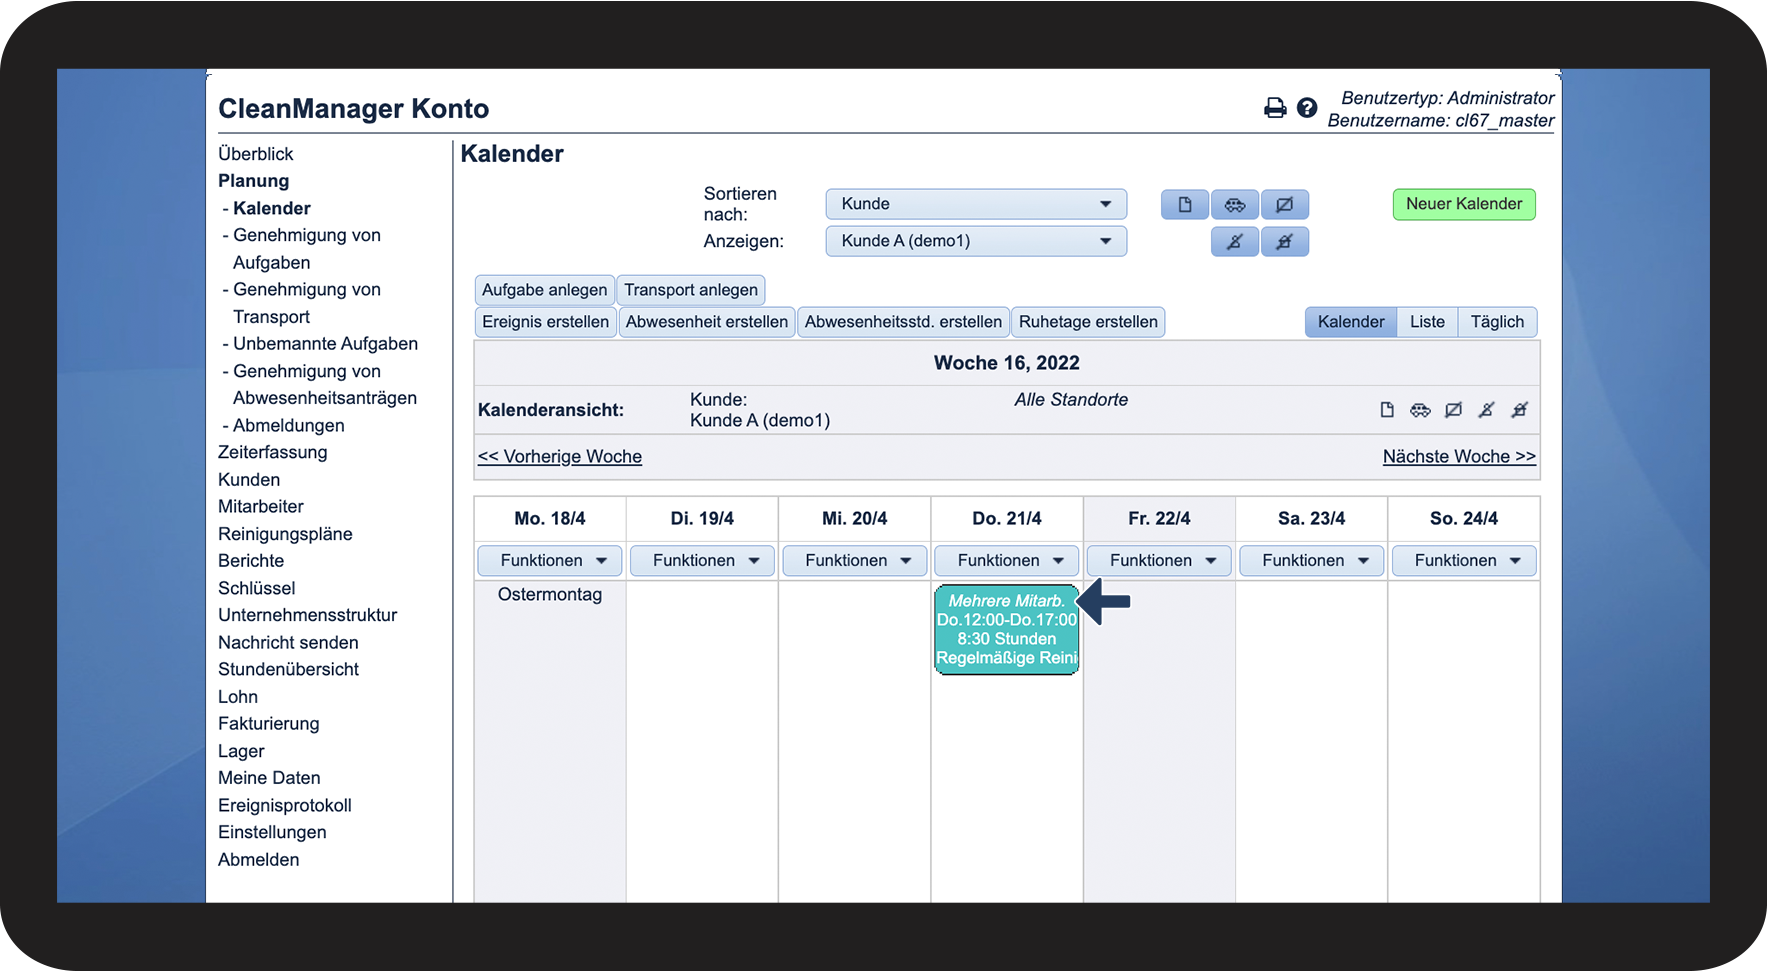
Task: Open Nachricht senden in the sidebar
Action: (288, 643)
